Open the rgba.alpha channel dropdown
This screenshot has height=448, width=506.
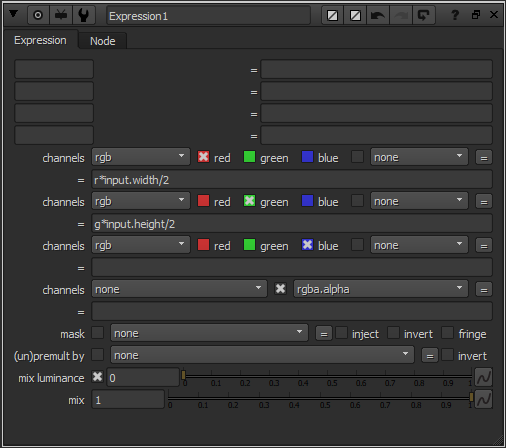[381, 289]
